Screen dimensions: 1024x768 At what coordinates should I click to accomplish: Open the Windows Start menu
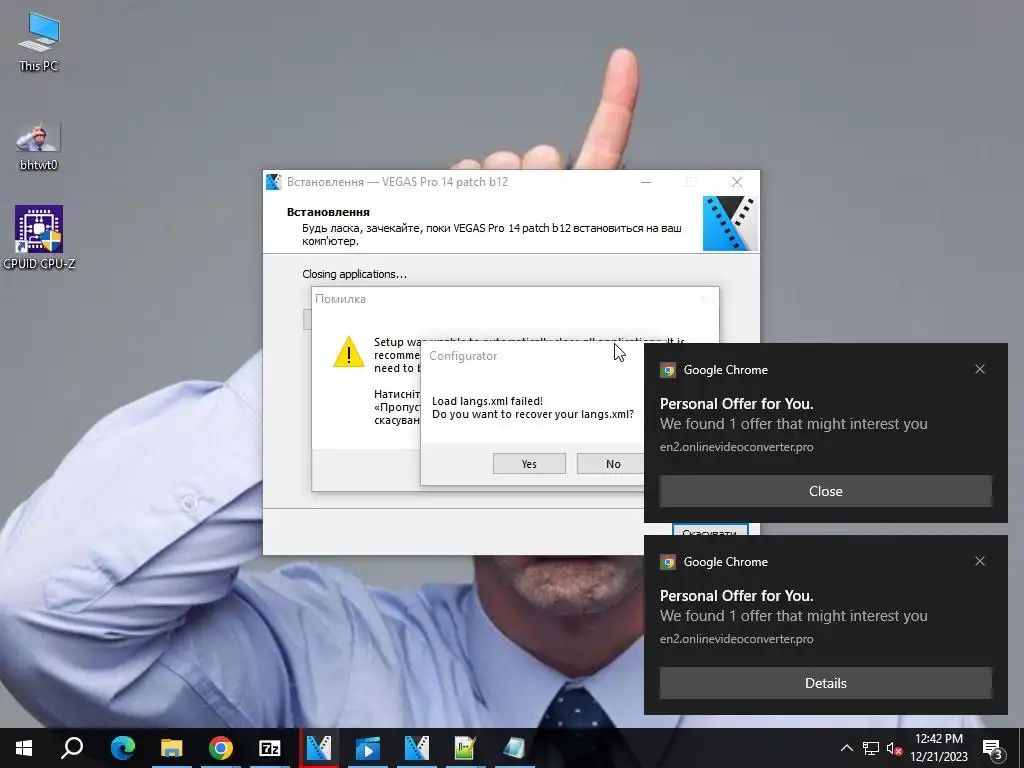click(x=24, y=748)
